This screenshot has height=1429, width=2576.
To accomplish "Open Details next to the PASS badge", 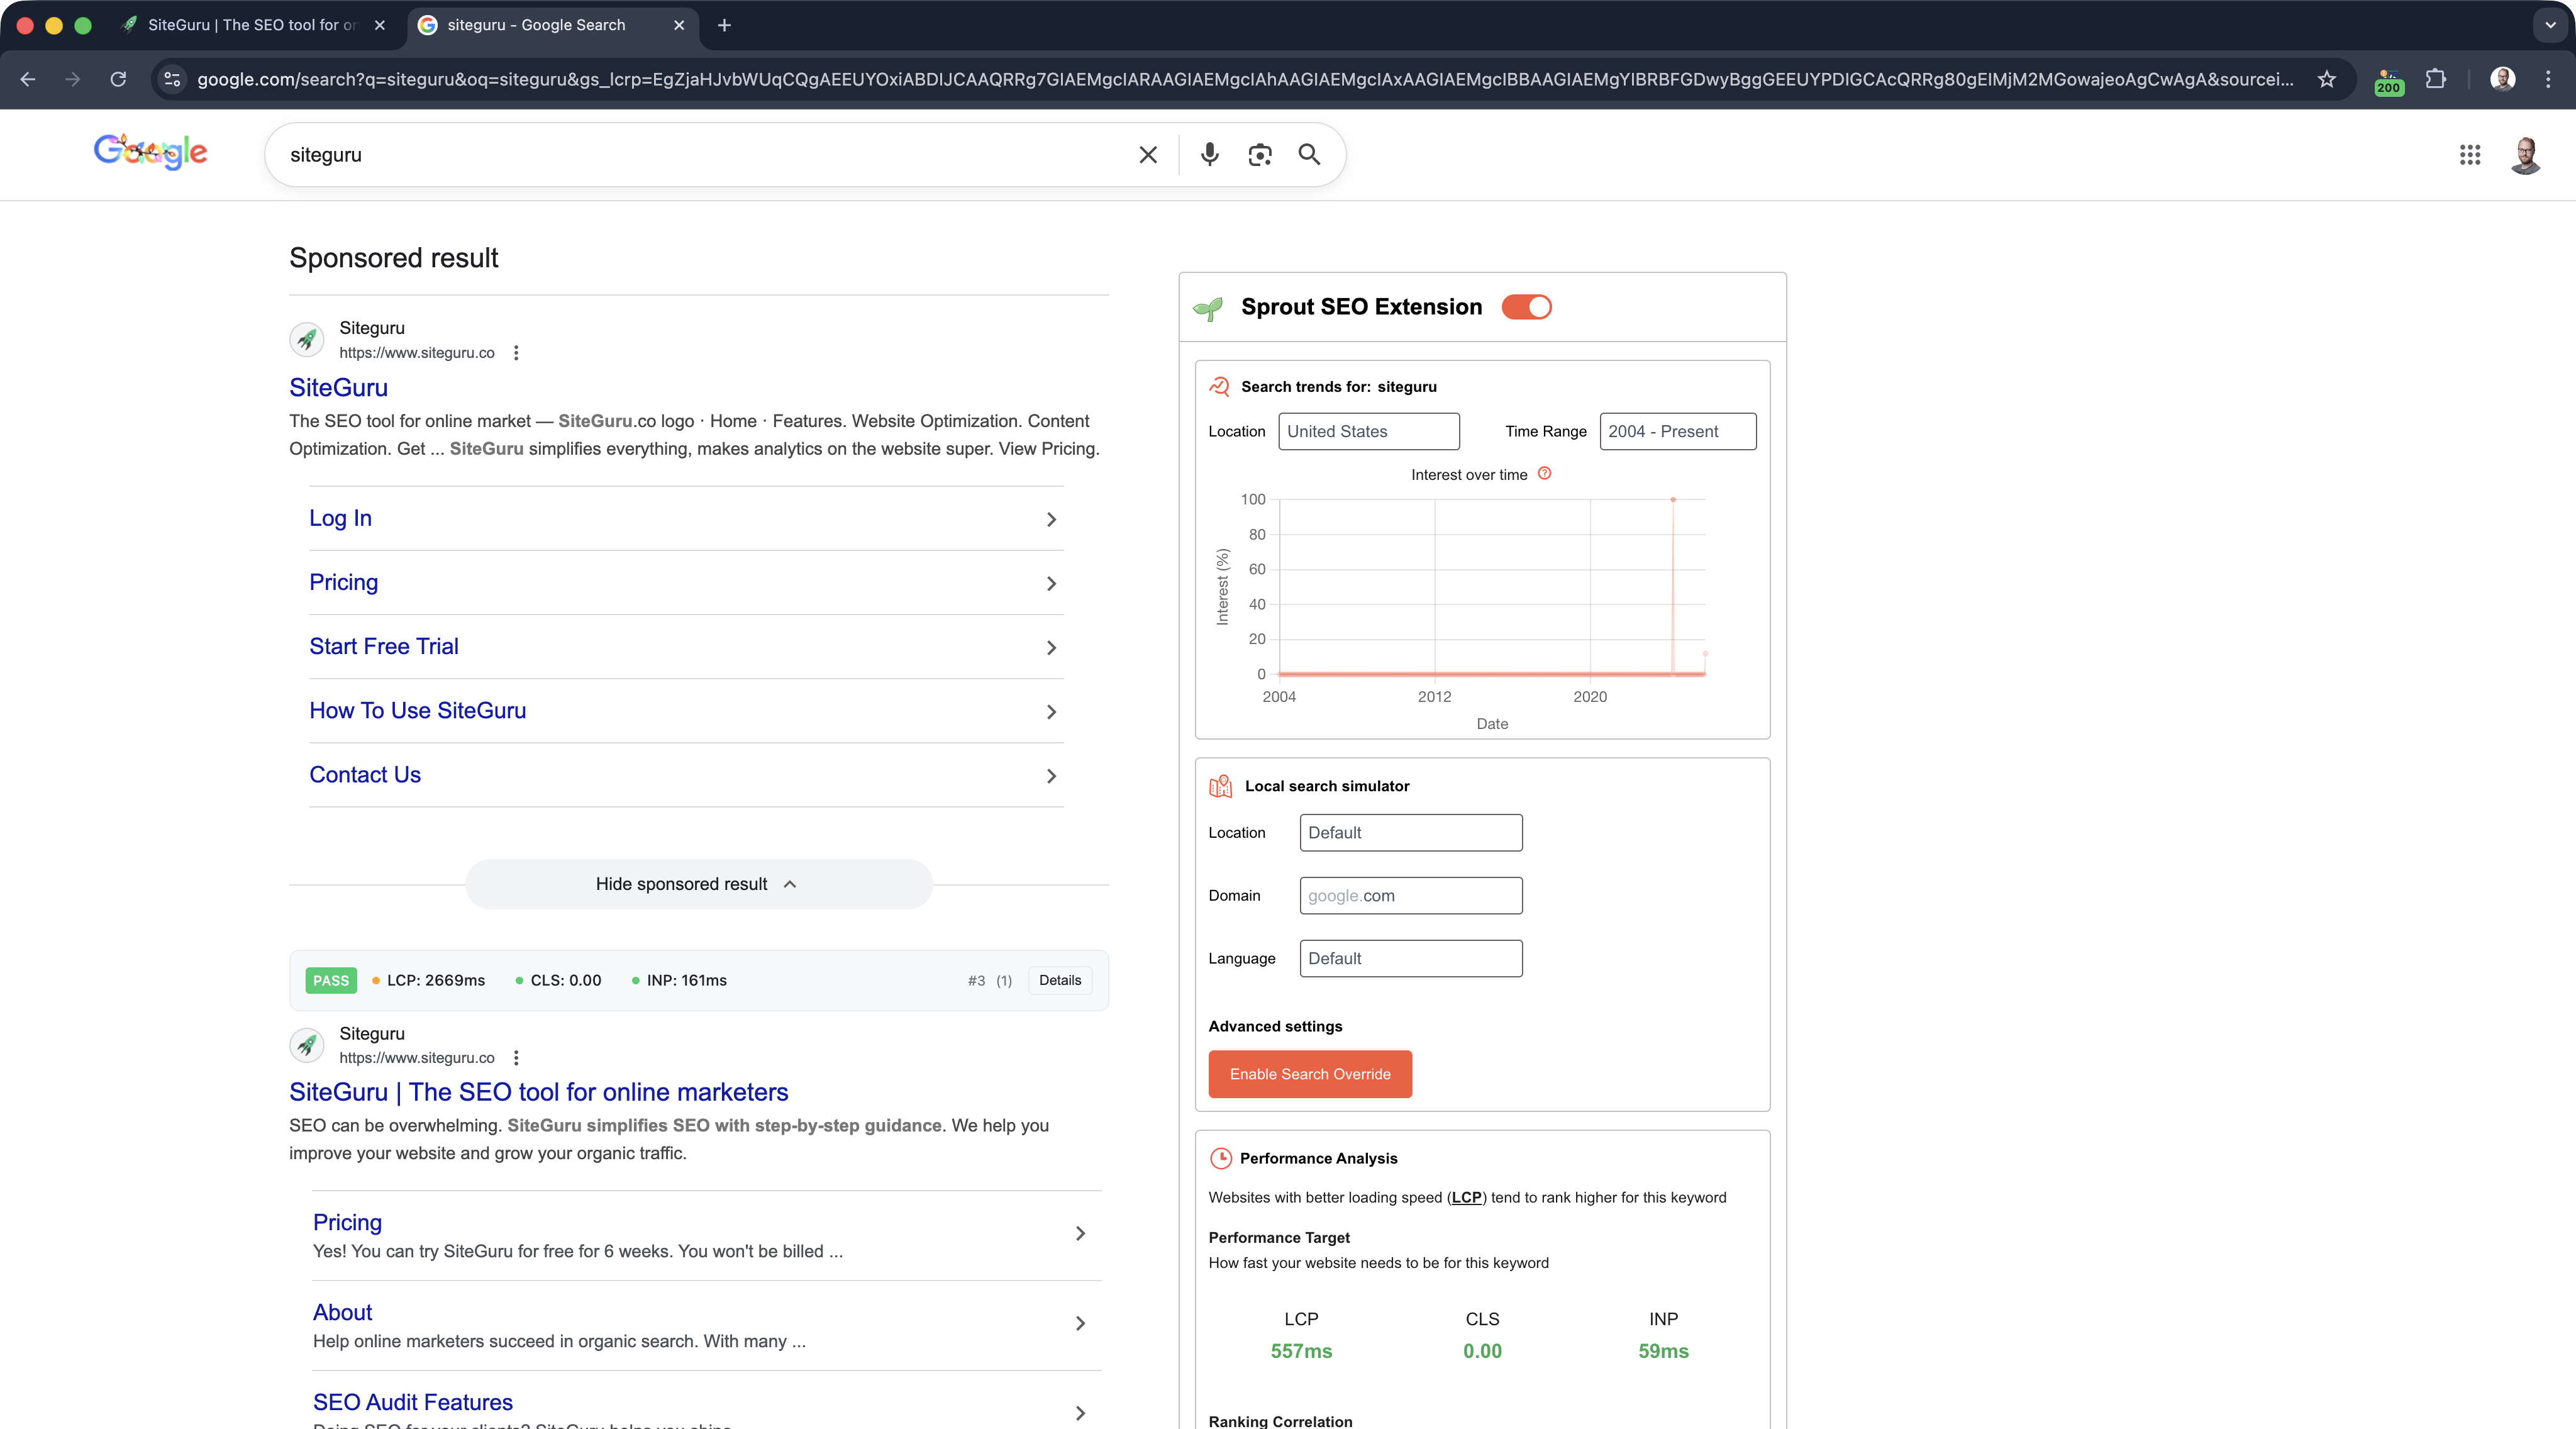I will (x=1059, y=980).
